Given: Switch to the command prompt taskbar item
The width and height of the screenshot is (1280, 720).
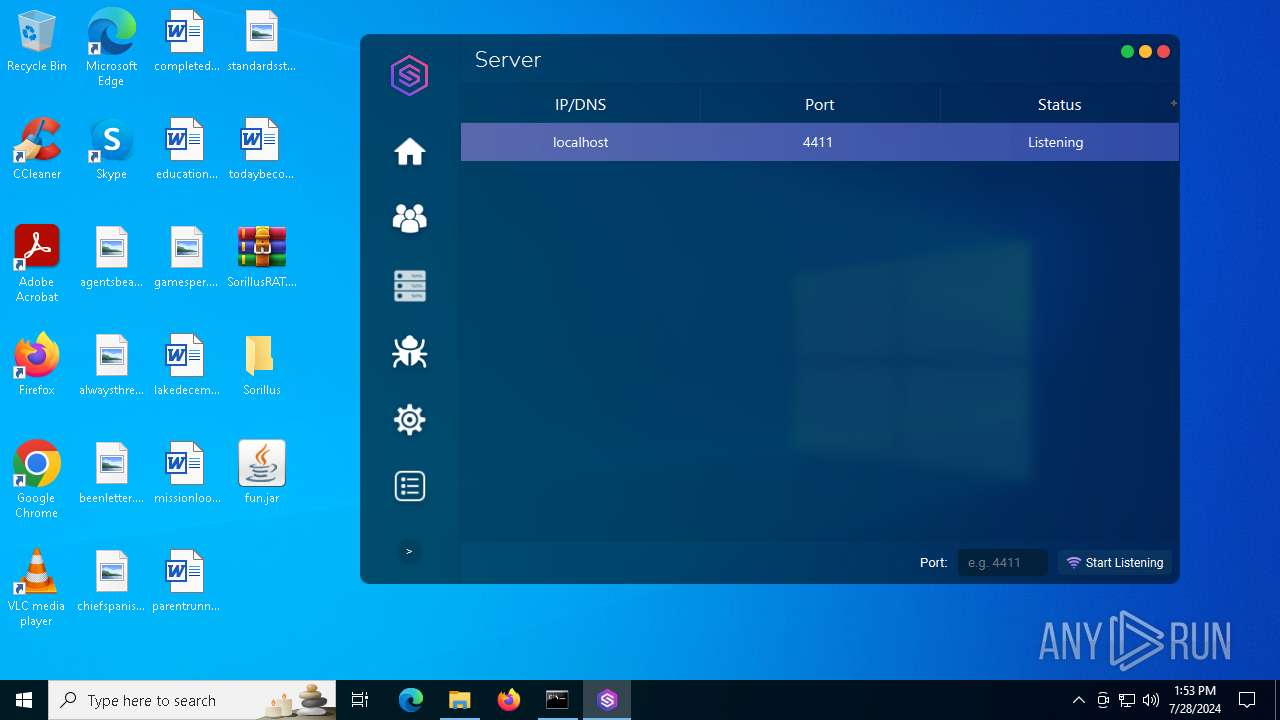Looking at the screenshot, I should pos(558,700).
